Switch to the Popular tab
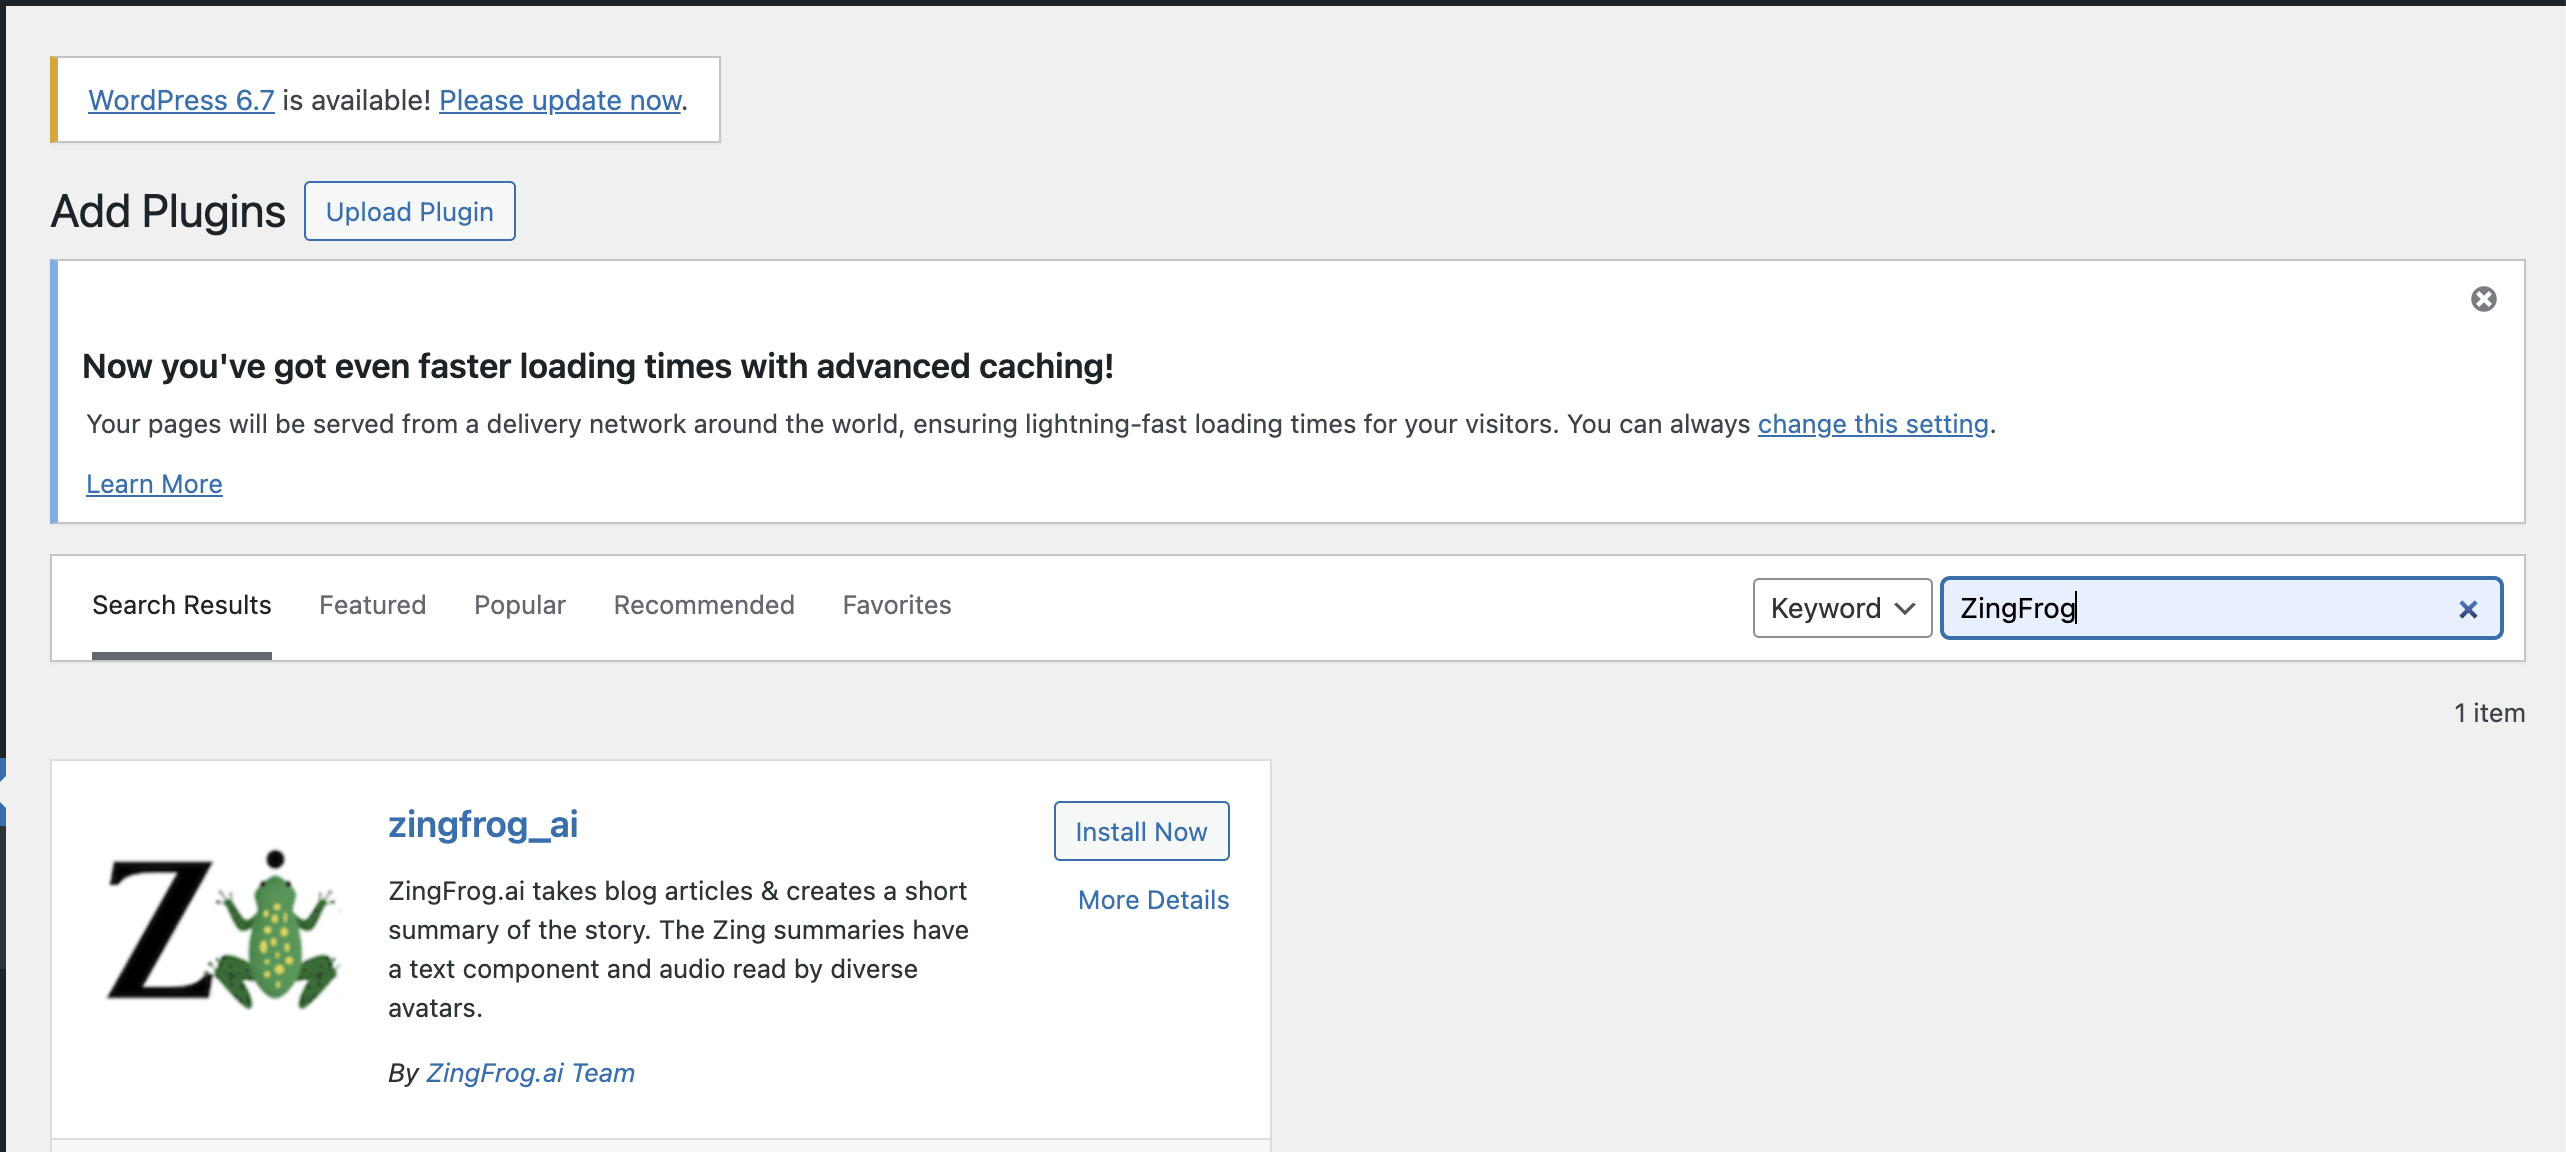 coord(520,605)
